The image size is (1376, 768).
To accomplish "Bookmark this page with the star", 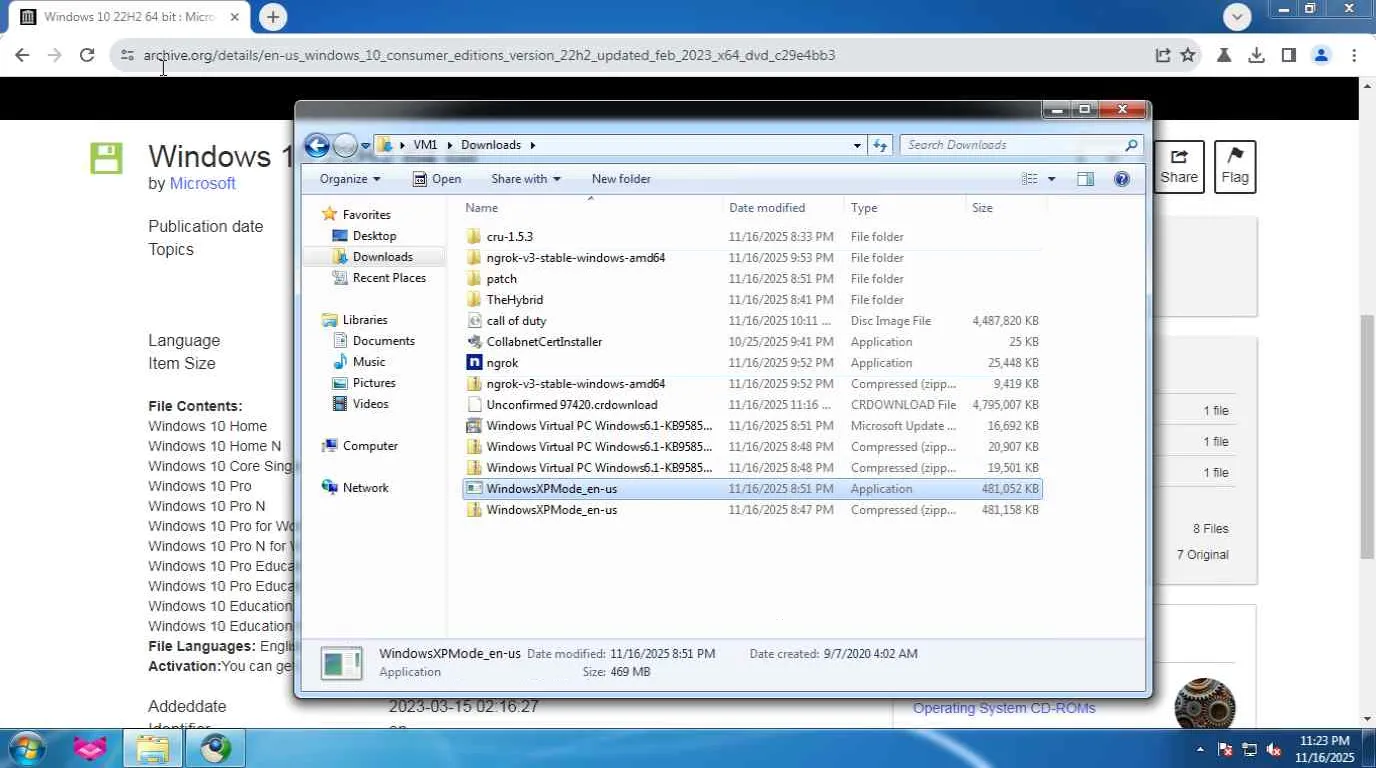I will click(x=1188, y=55).
